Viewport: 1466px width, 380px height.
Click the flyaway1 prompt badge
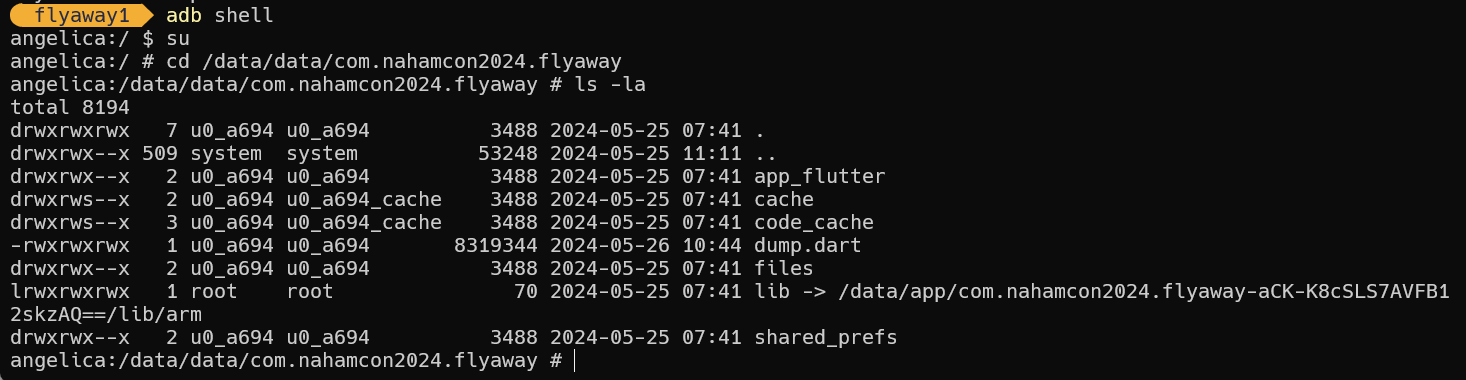coord(80,15)
